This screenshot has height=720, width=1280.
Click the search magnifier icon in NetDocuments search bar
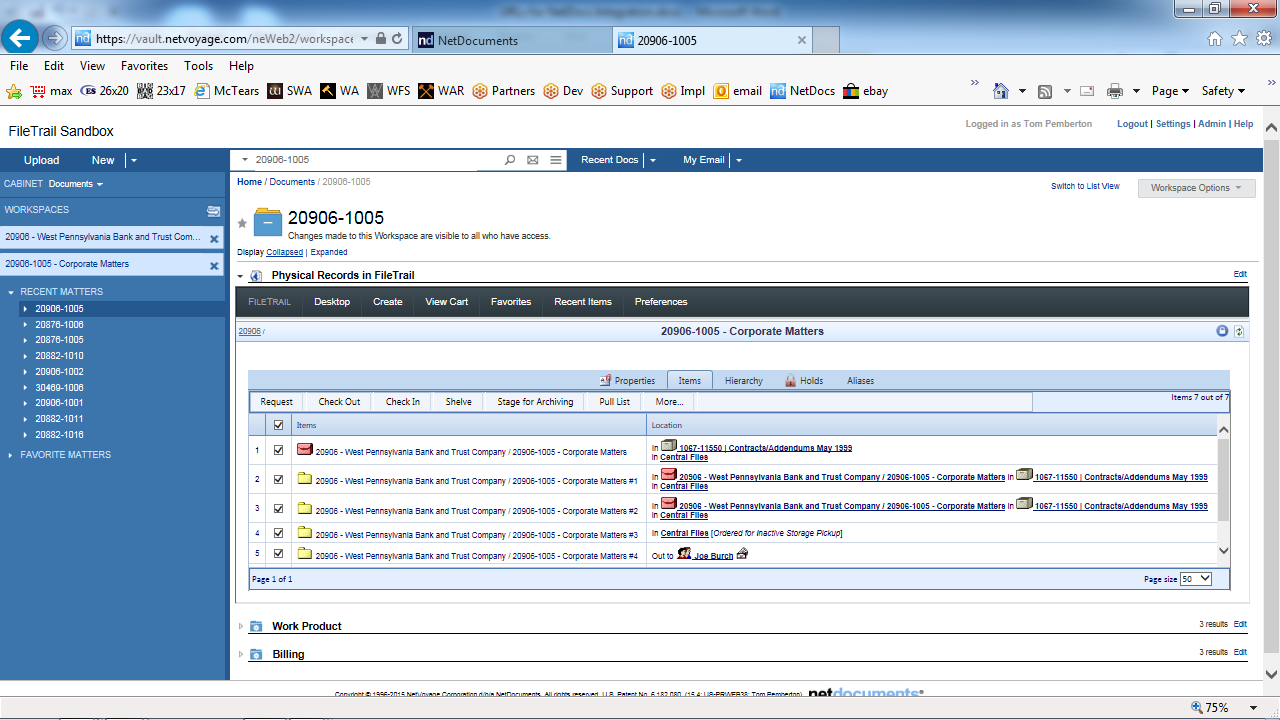point(510,160)
